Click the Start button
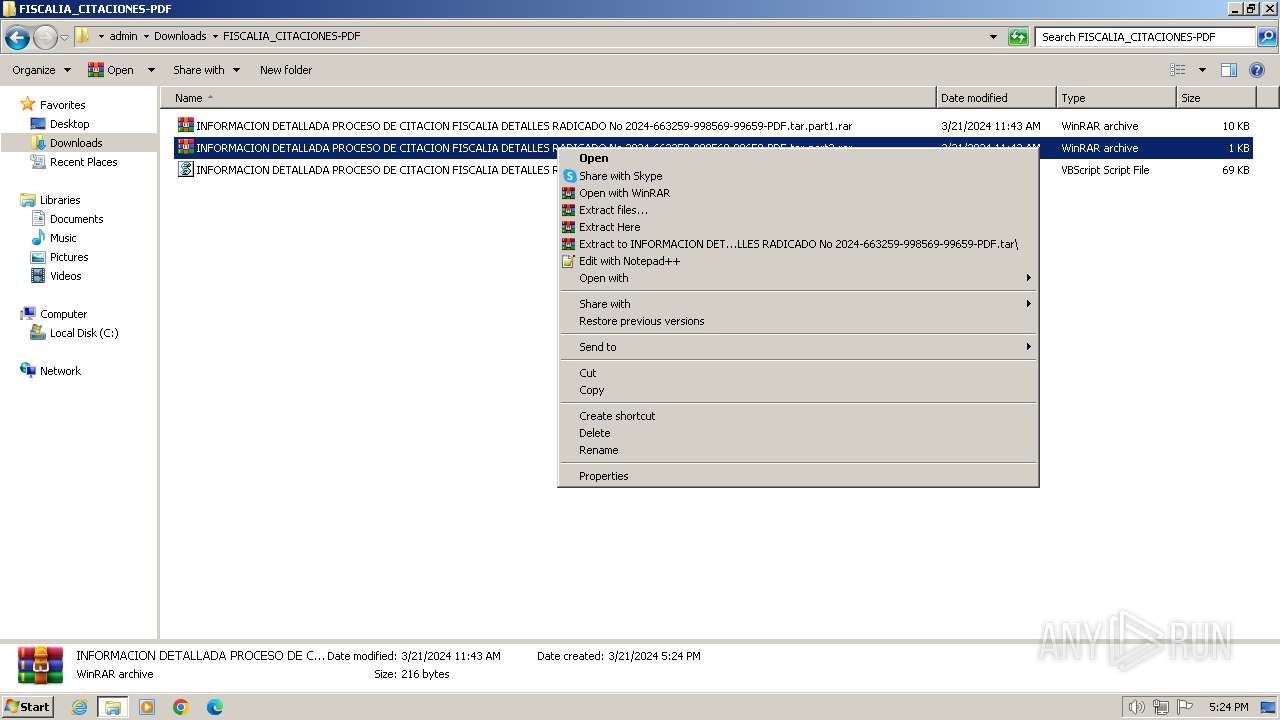Viewport: 1280px width, 720px height. point(28,707)
